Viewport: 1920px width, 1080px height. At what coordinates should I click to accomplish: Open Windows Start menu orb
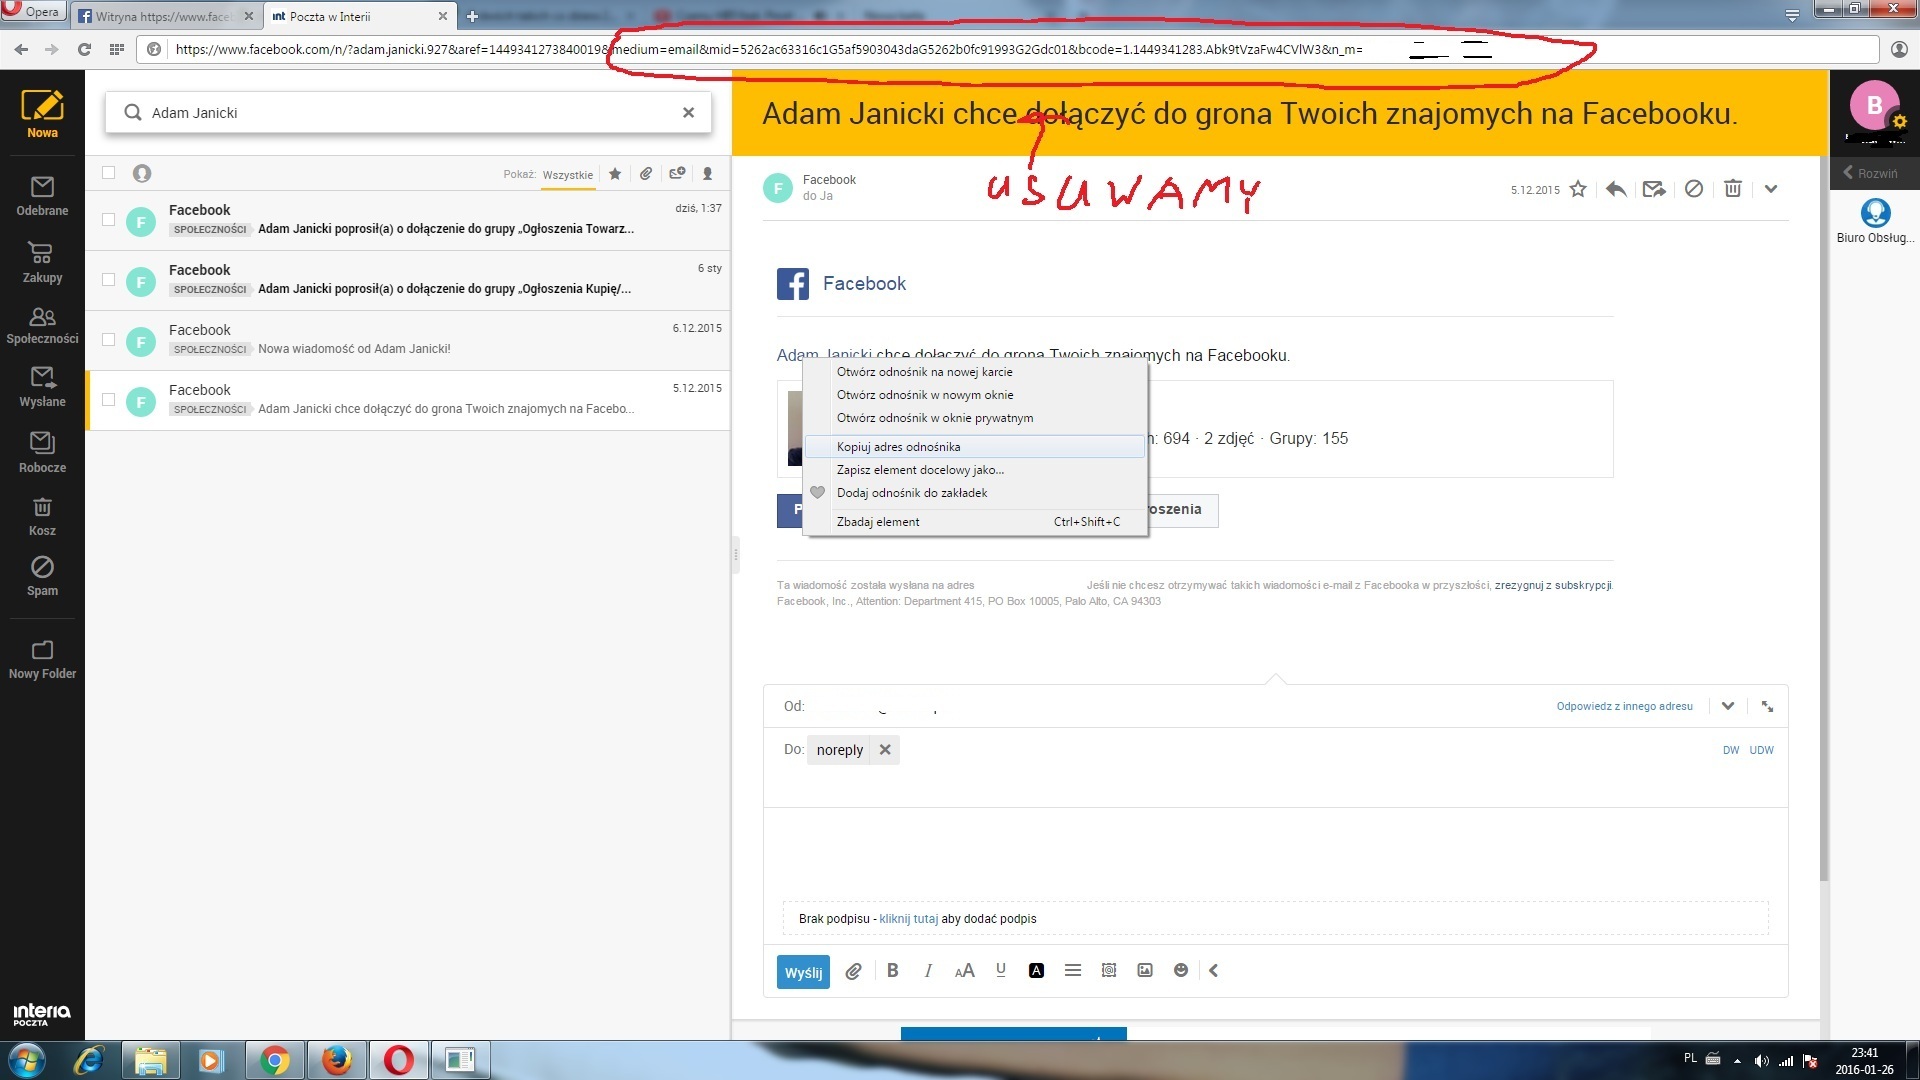pyautogui.click(x=27, y=1060)
